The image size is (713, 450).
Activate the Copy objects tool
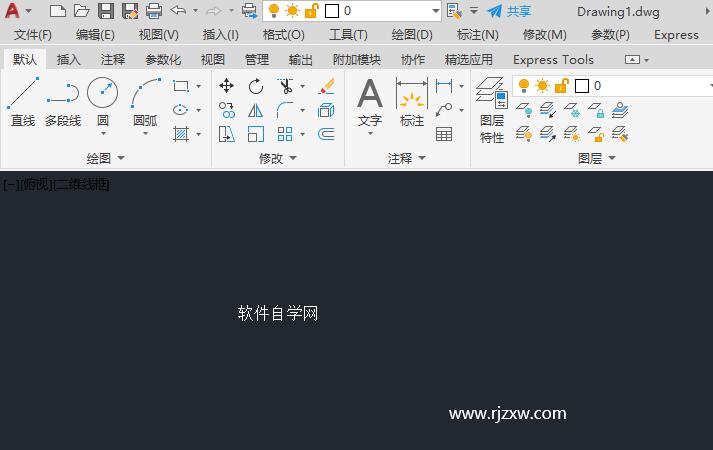pyautogui.click(x=226, y=110)
